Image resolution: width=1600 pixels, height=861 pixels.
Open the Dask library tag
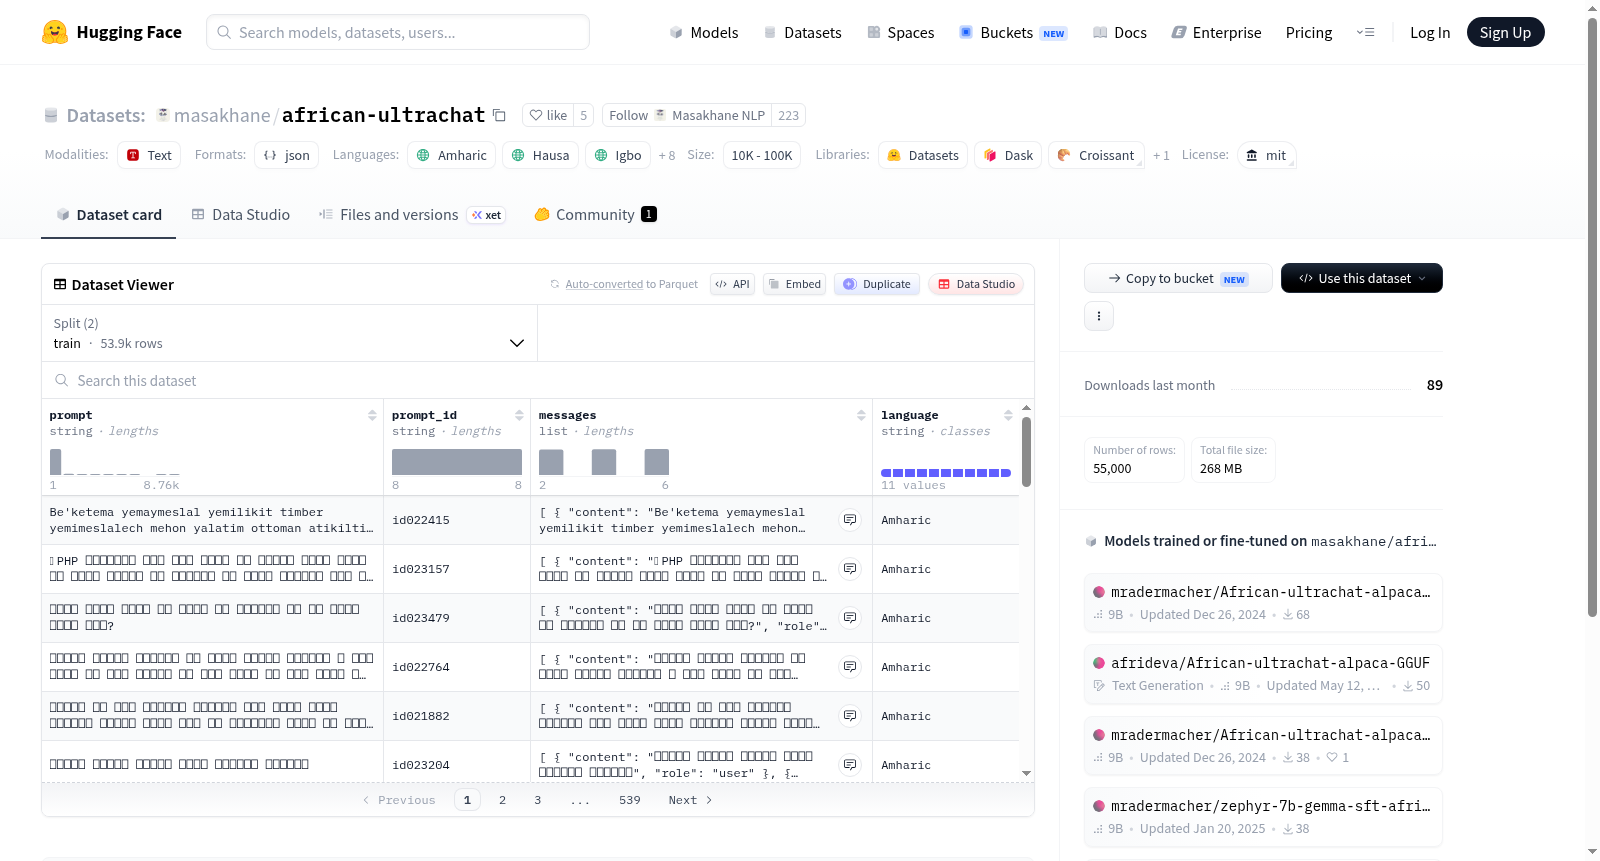coord(1008,155)
